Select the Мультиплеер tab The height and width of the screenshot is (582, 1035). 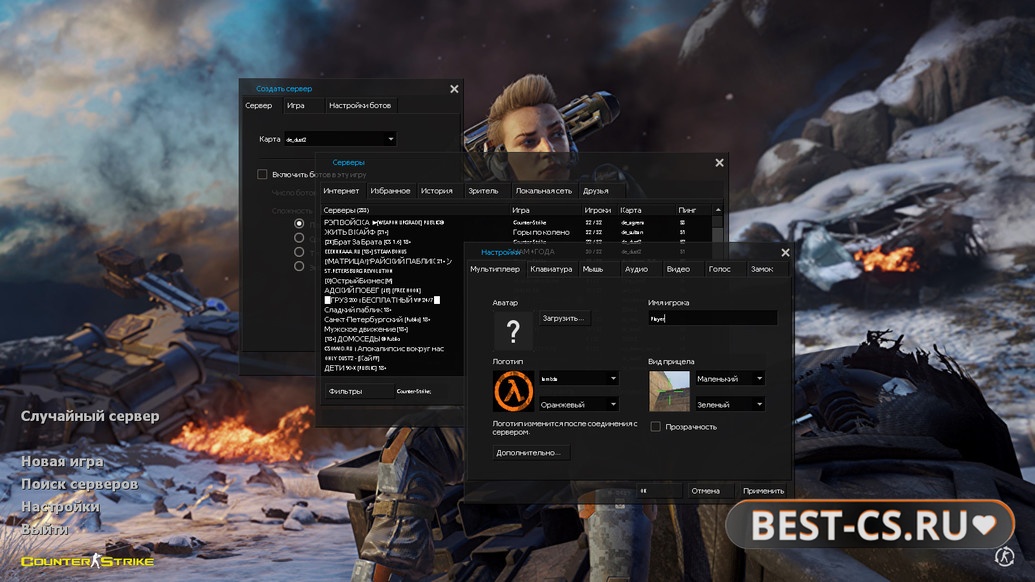(x=495, y=269)
